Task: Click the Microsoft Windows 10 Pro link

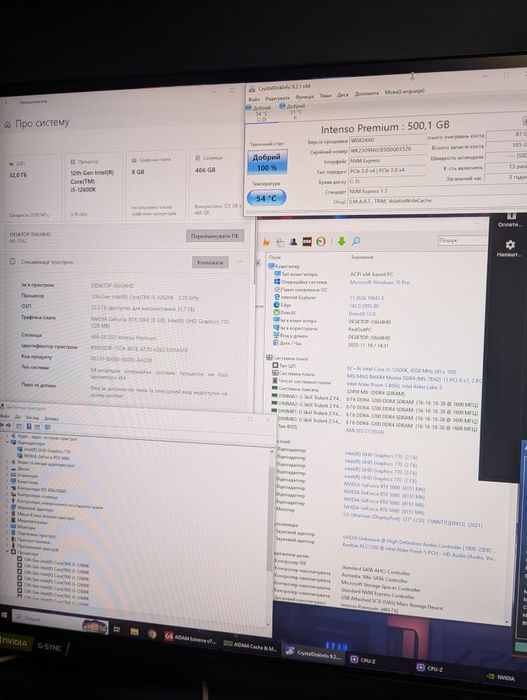Action: (380, 282)
